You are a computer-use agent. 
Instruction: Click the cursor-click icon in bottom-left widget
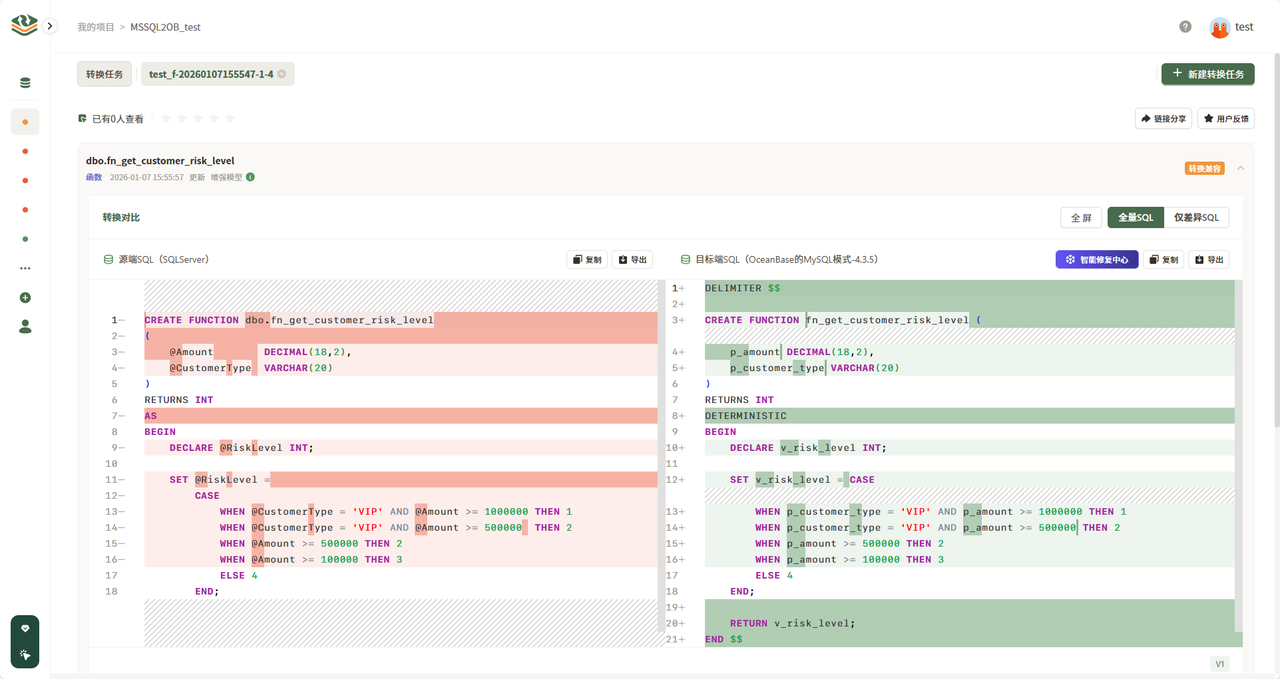click(x=25, y=655)
